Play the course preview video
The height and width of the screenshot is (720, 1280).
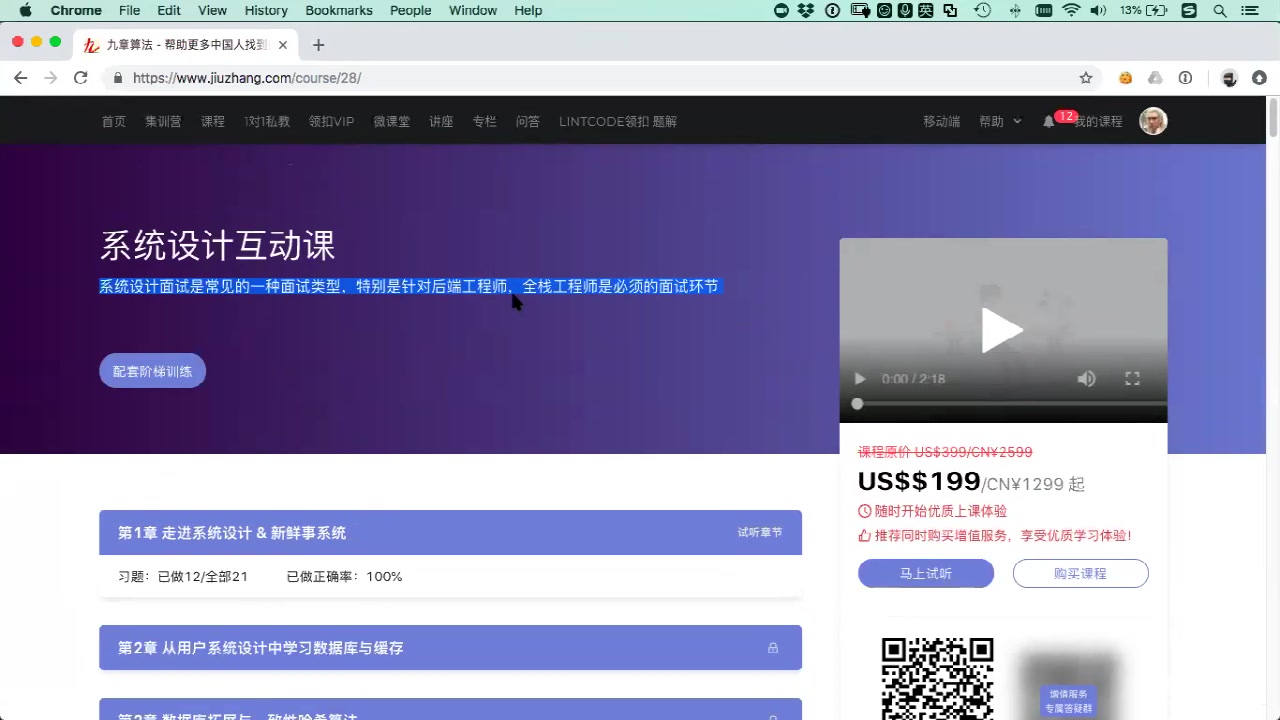(x=1002, y=330)
